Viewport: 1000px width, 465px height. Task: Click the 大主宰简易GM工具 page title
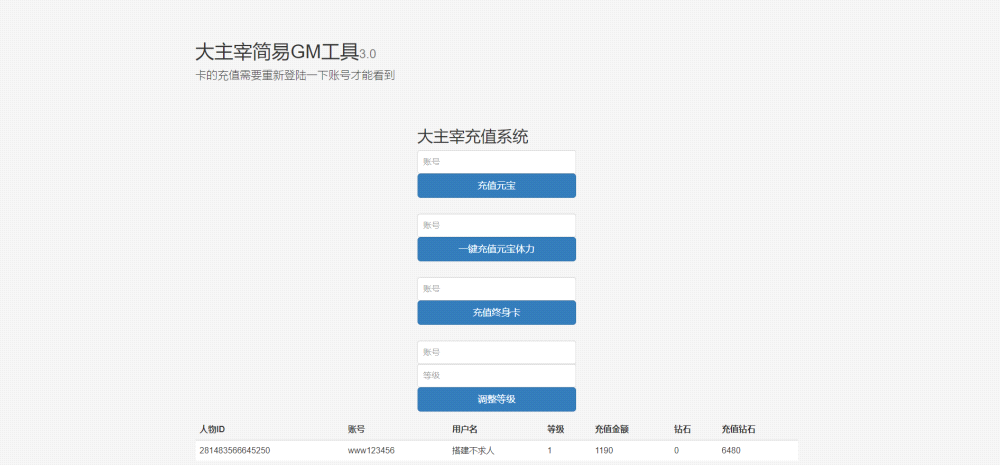pyautogui.click(x=276, y=53)
